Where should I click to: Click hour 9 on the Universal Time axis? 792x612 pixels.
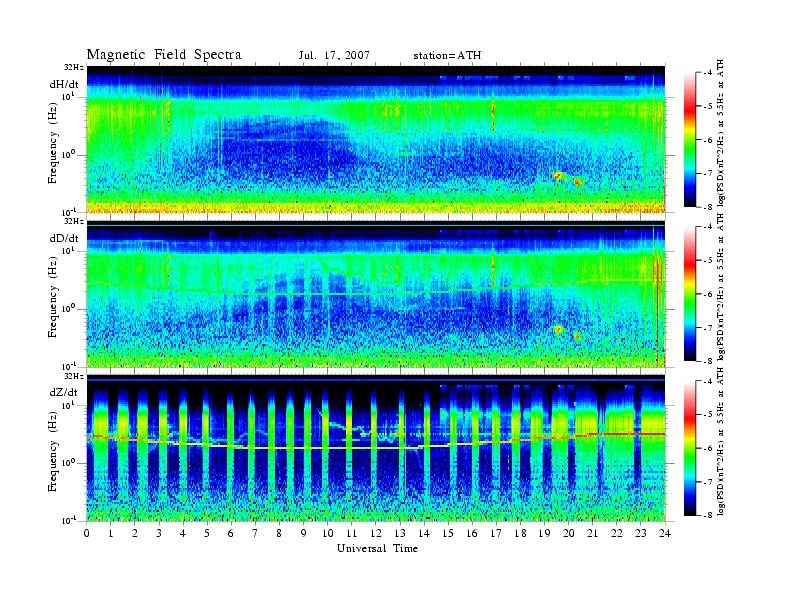304,533
